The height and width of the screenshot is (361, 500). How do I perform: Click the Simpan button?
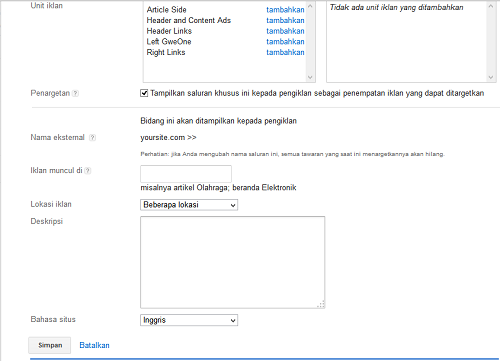coord(50,345)
